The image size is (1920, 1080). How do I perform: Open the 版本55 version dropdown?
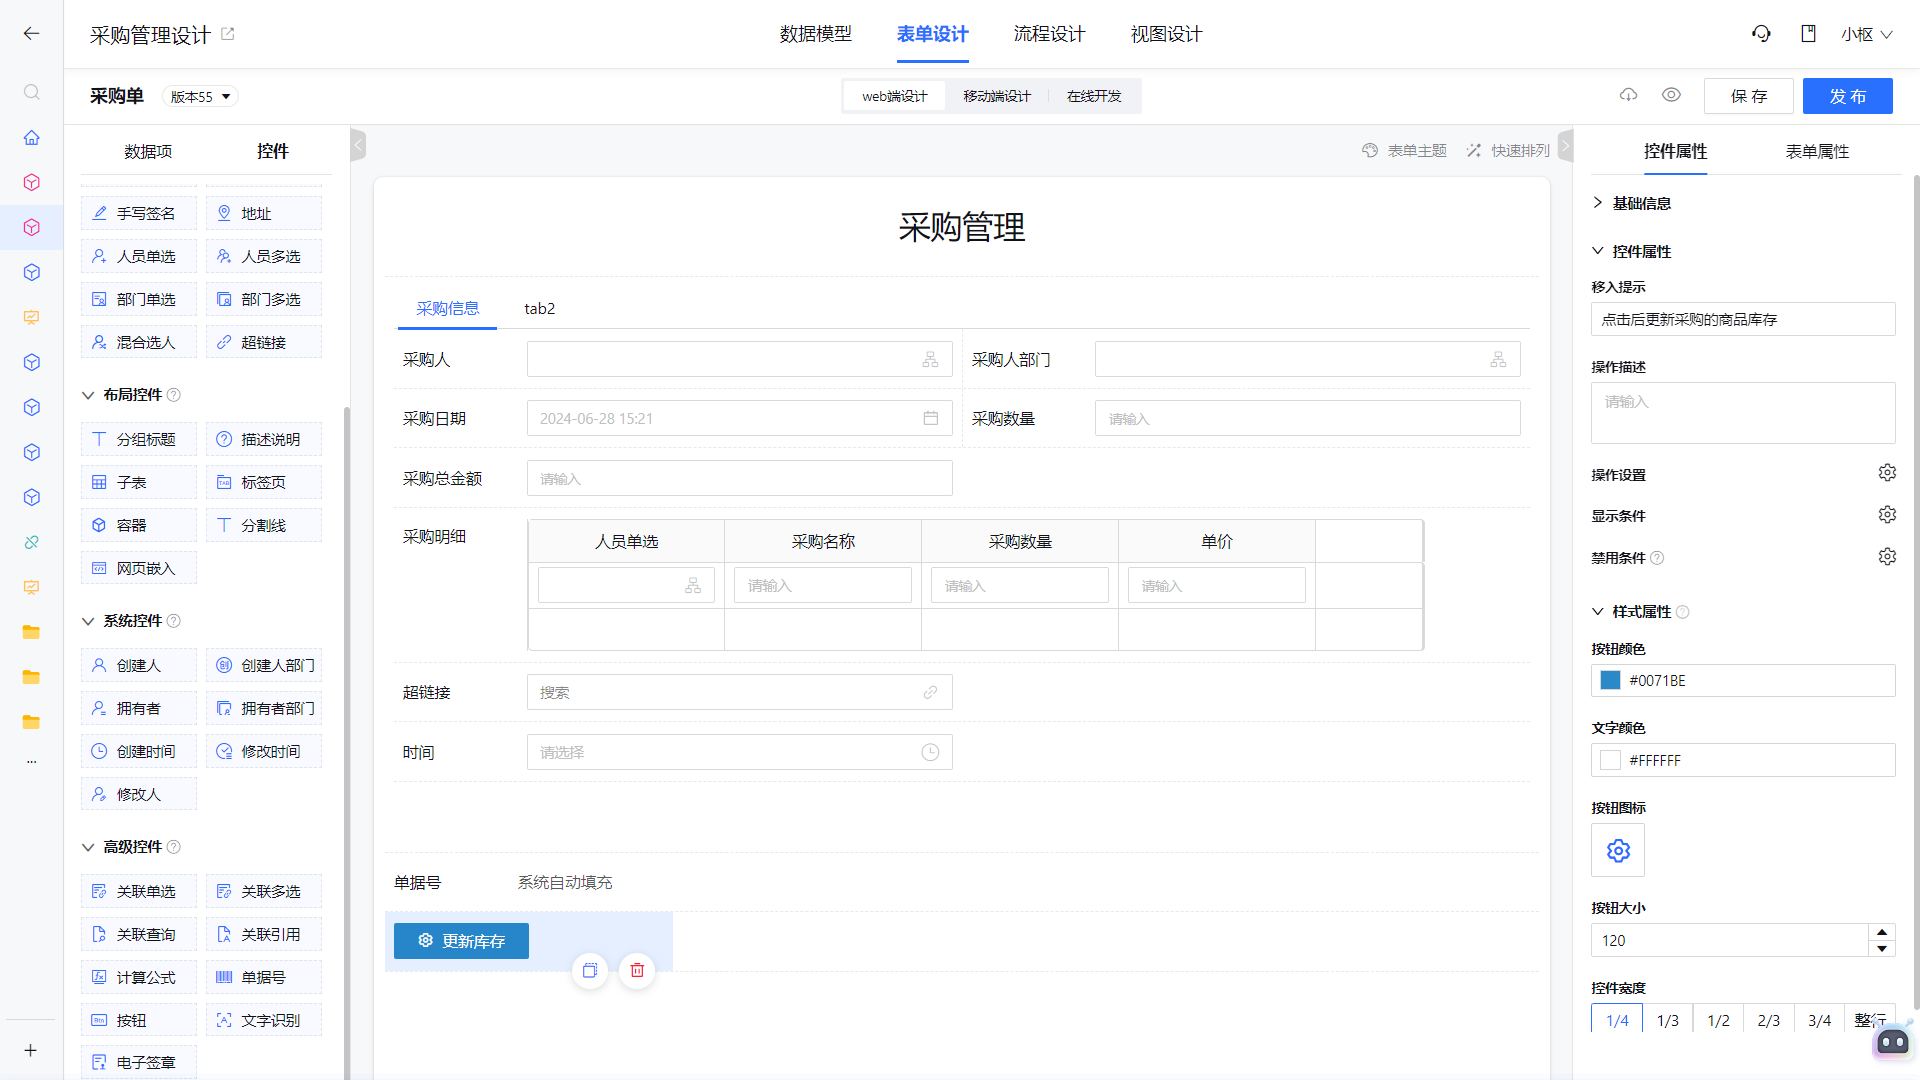pos(200,97)
